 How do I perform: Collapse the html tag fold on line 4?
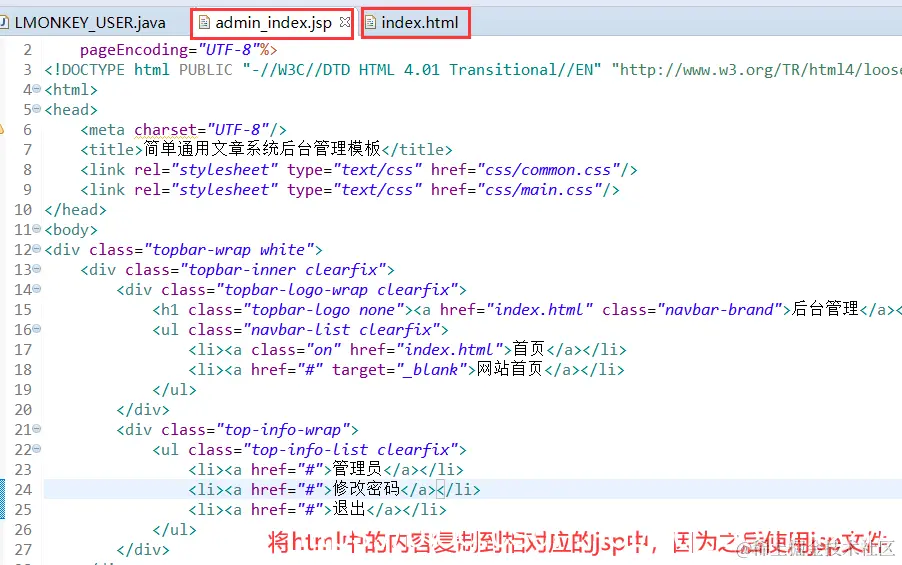37,89
